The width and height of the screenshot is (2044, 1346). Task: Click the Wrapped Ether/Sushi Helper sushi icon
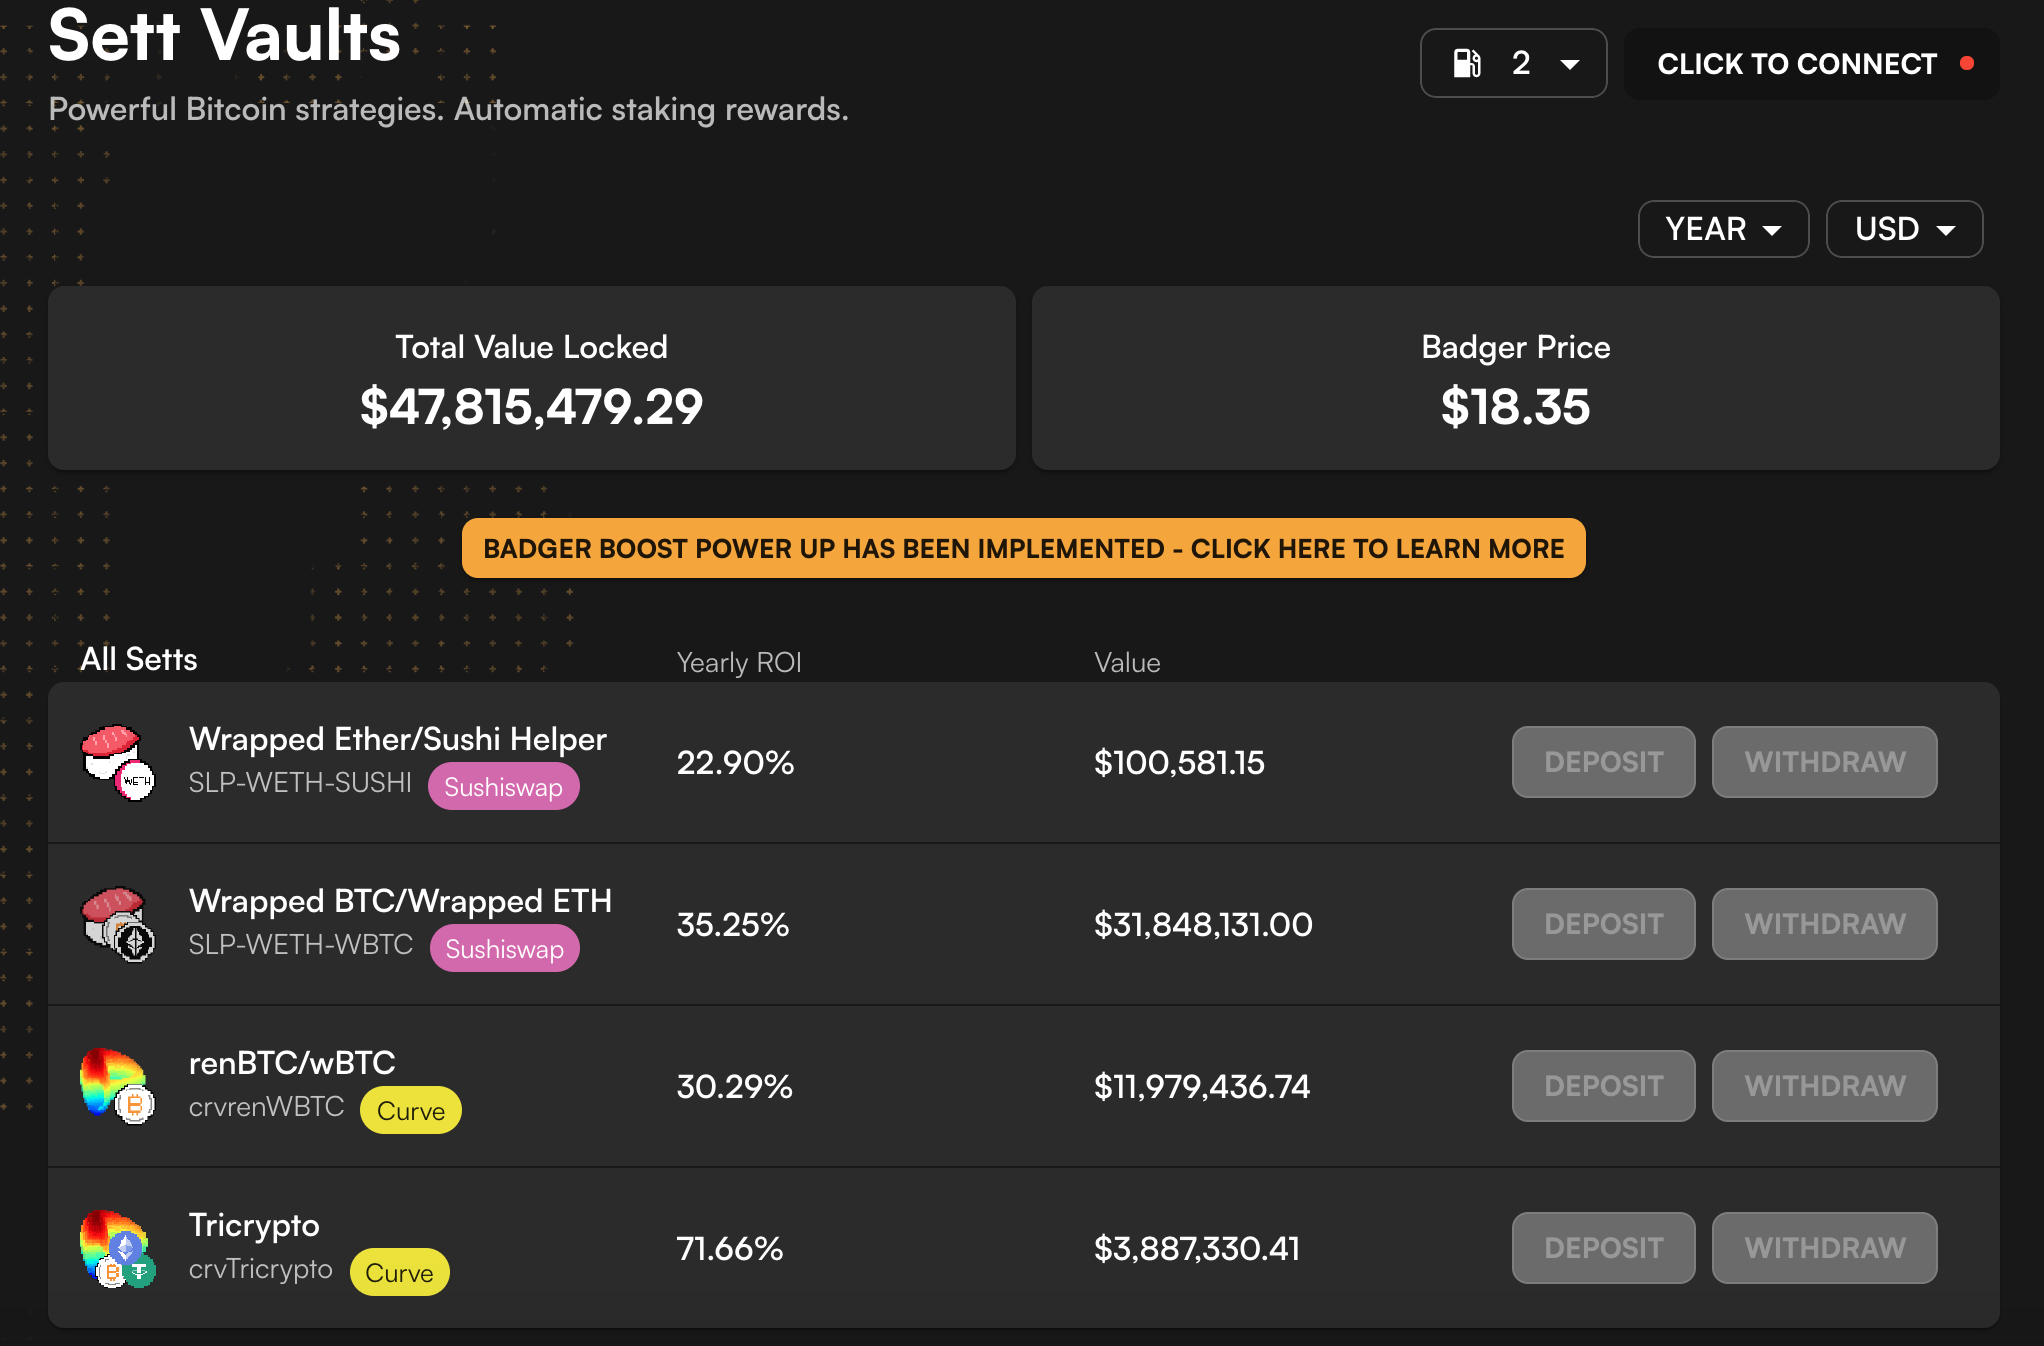point(118,763)
